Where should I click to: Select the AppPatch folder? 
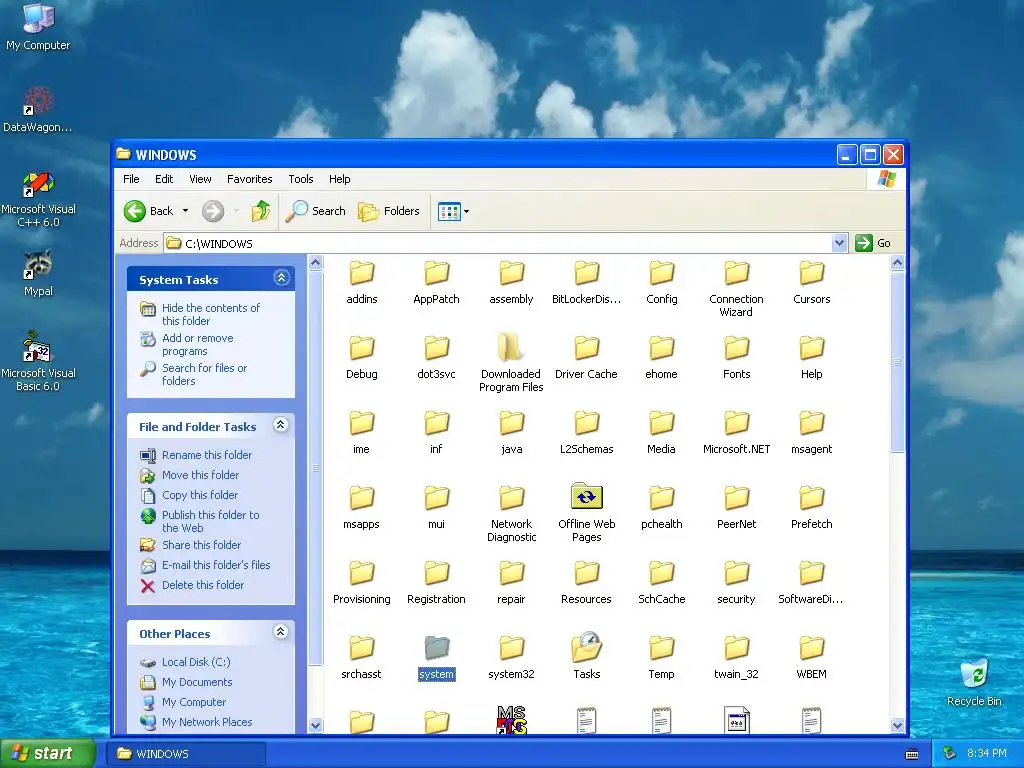(436, 282)
